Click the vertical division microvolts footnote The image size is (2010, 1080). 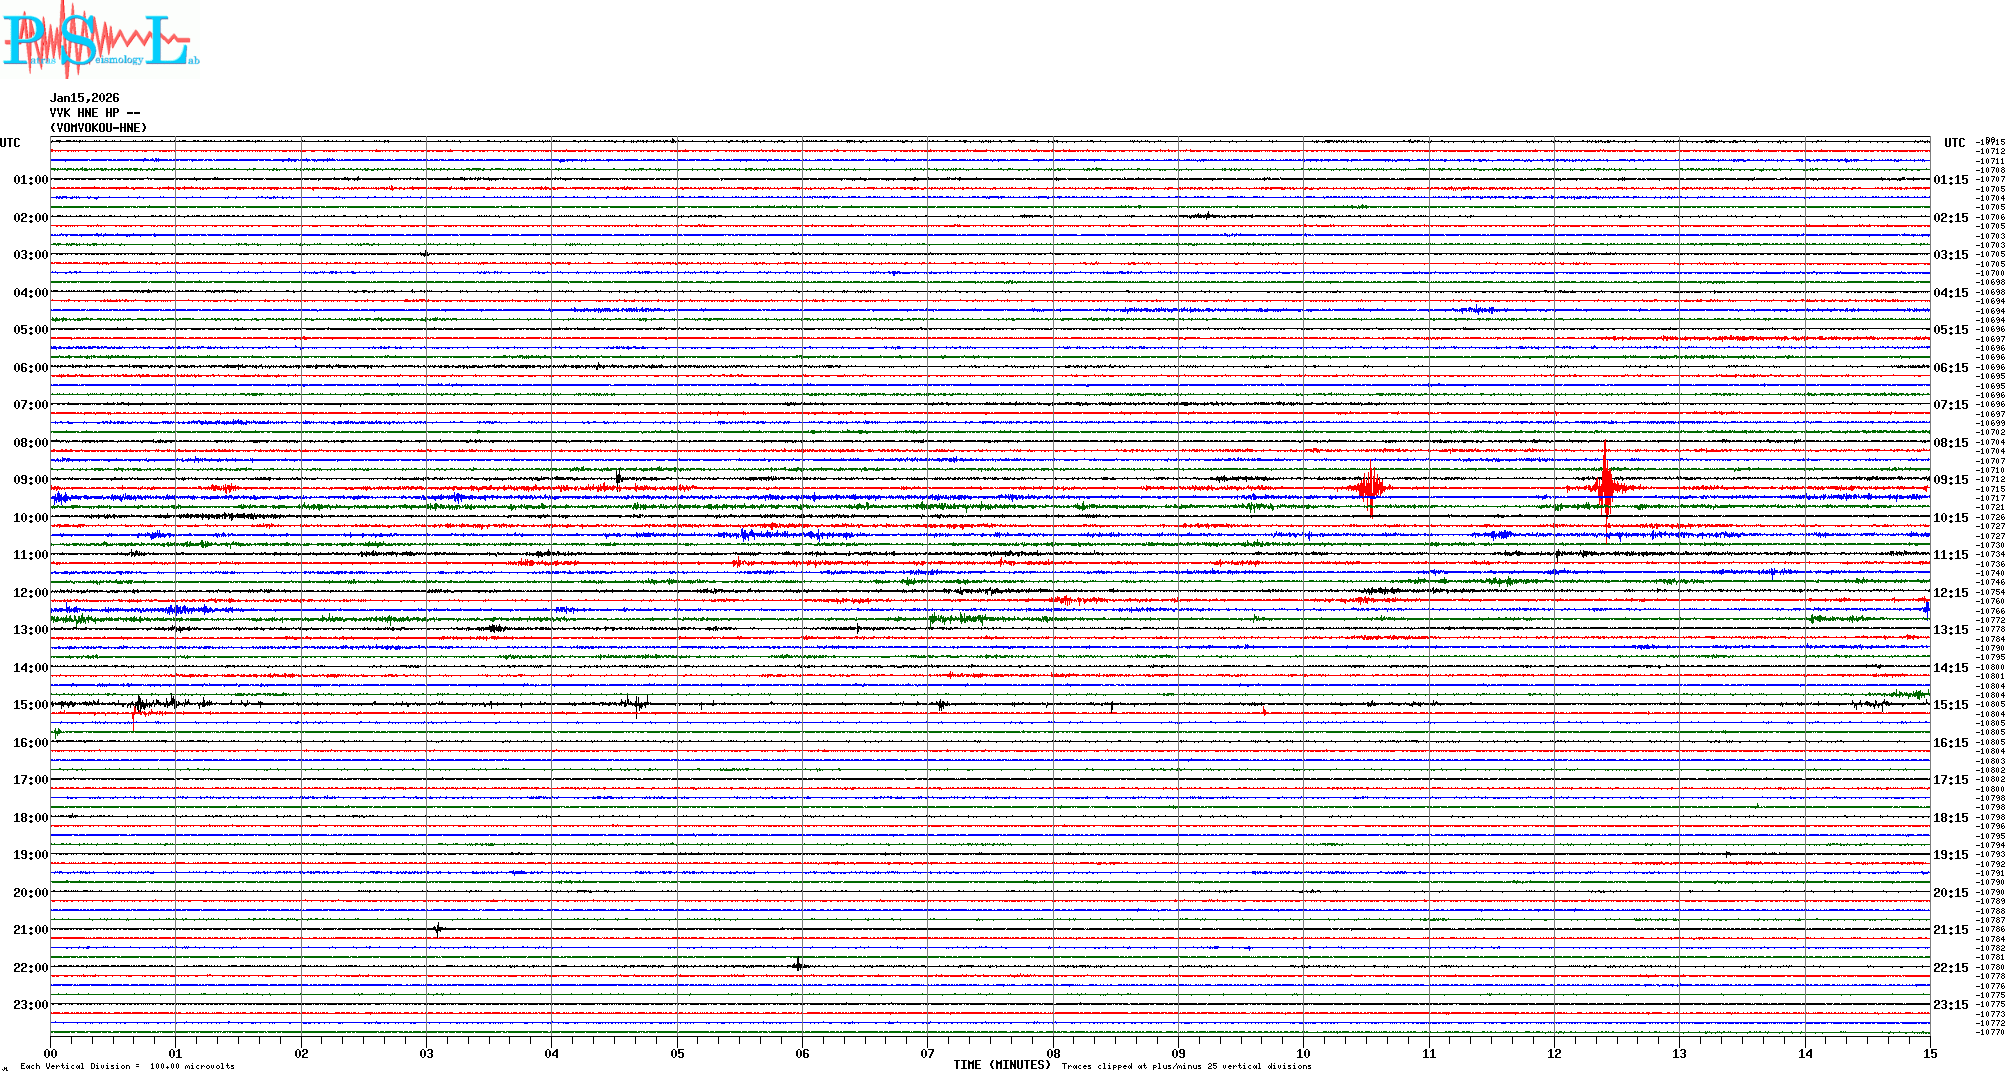(x=127, y=1066)
